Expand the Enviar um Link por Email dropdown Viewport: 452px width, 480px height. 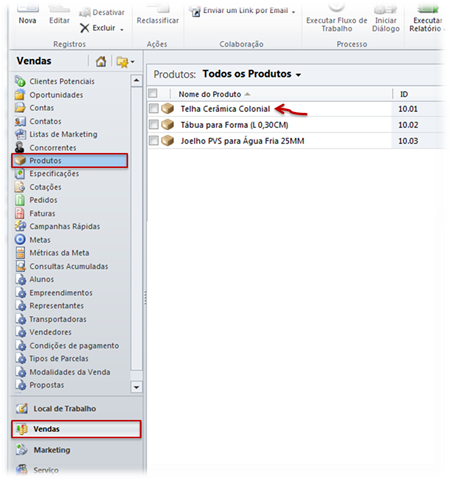pos(294,12)
